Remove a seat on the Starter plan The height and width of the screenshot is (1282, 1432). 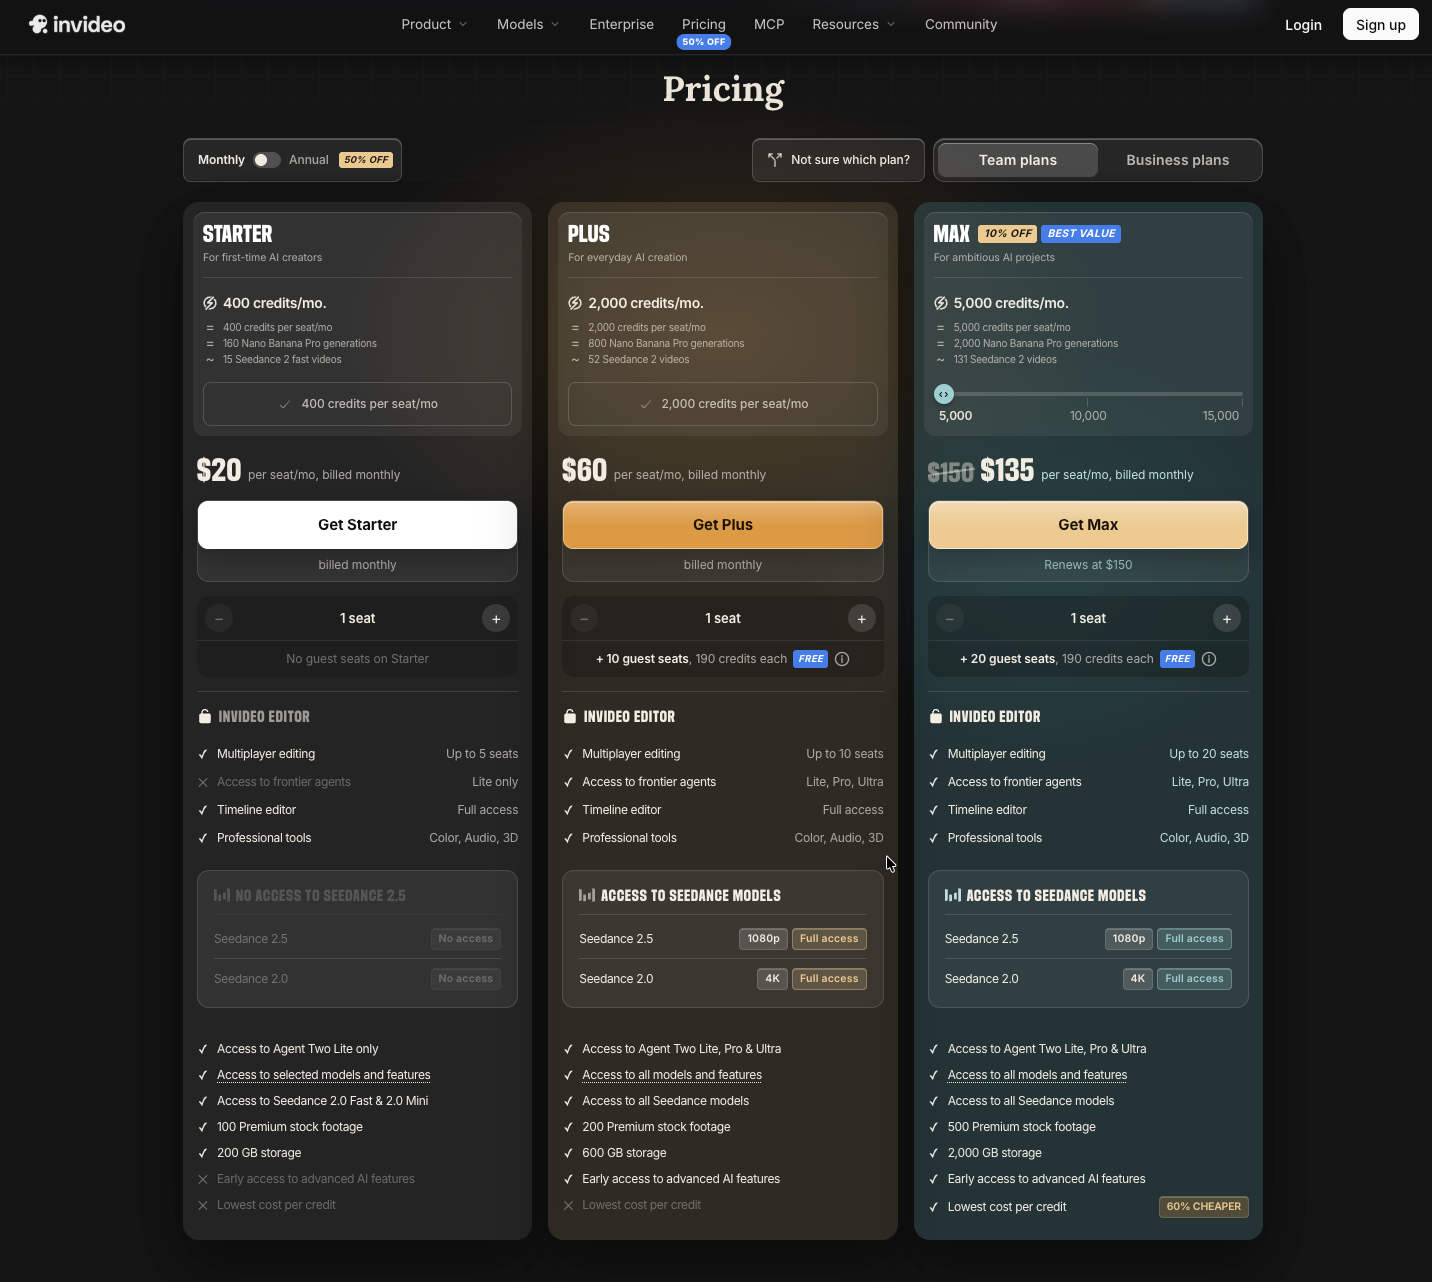pyautogui.click(x=219, y=619)
